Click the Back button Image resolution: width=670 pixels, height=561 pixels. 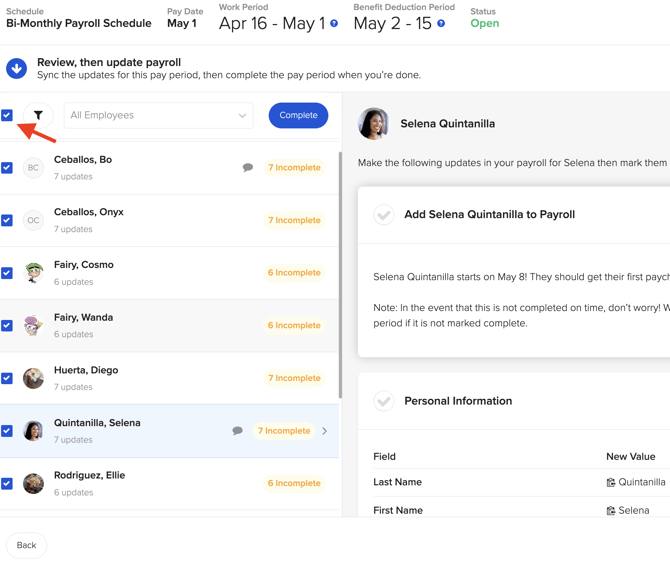click(26, 545)
